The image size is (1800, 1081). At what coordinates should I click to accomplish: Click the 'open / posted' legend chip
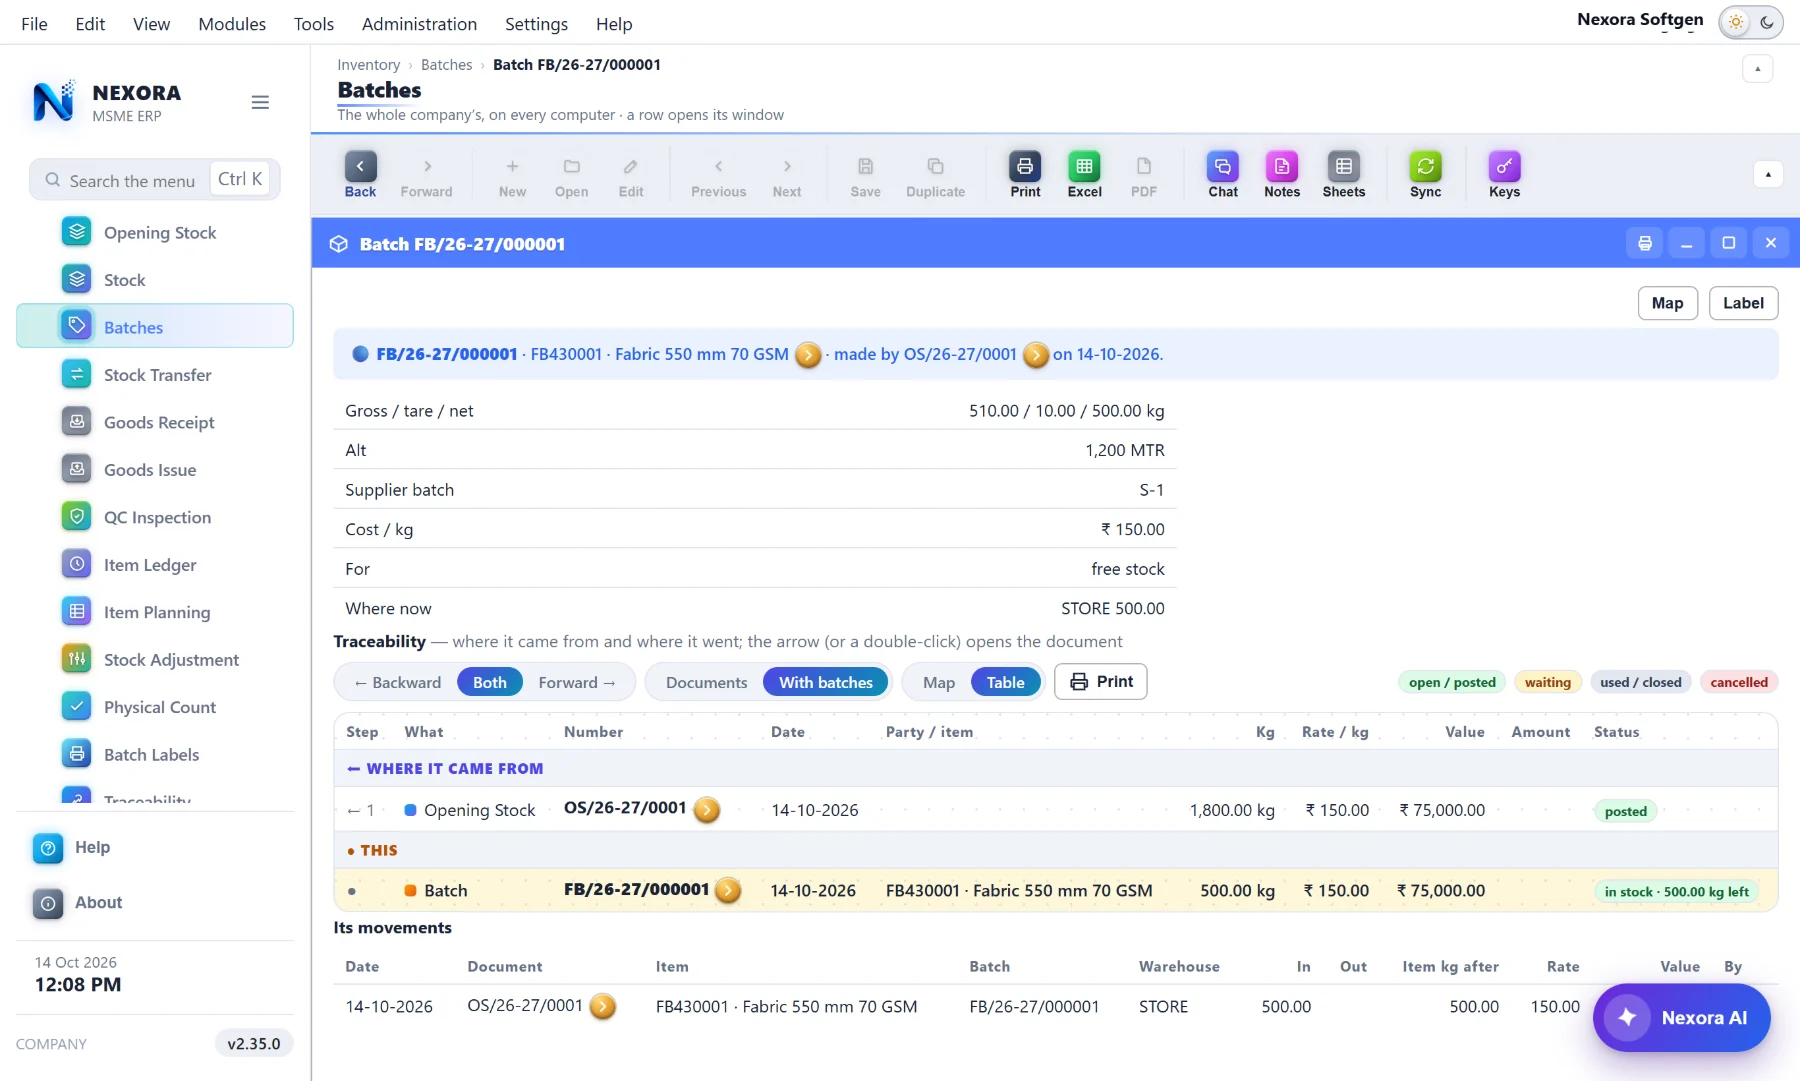coord(1452,682)
